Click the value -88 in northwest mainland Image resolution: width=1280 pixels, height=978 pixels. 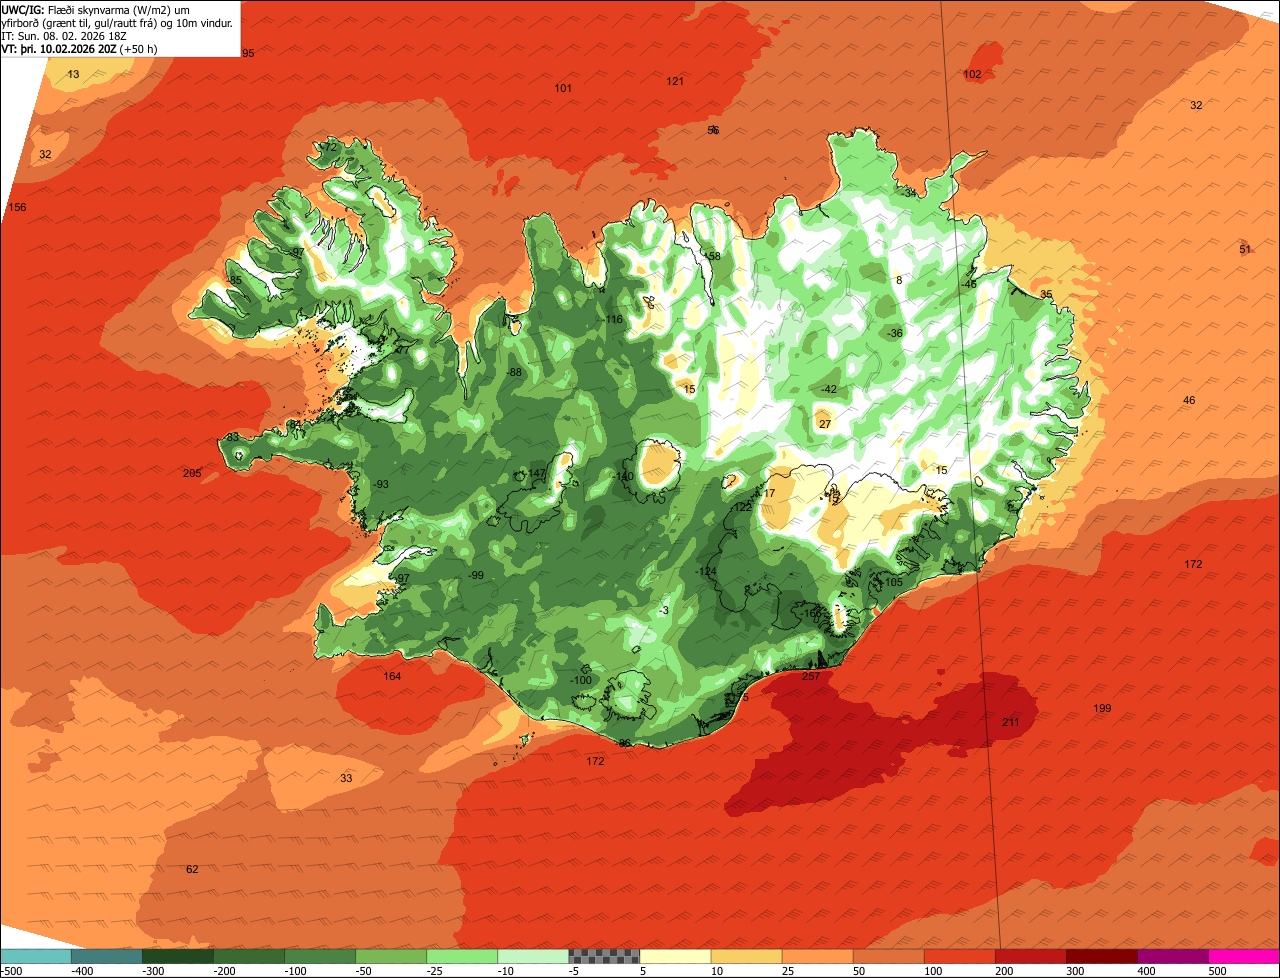(x=514, y=373)
